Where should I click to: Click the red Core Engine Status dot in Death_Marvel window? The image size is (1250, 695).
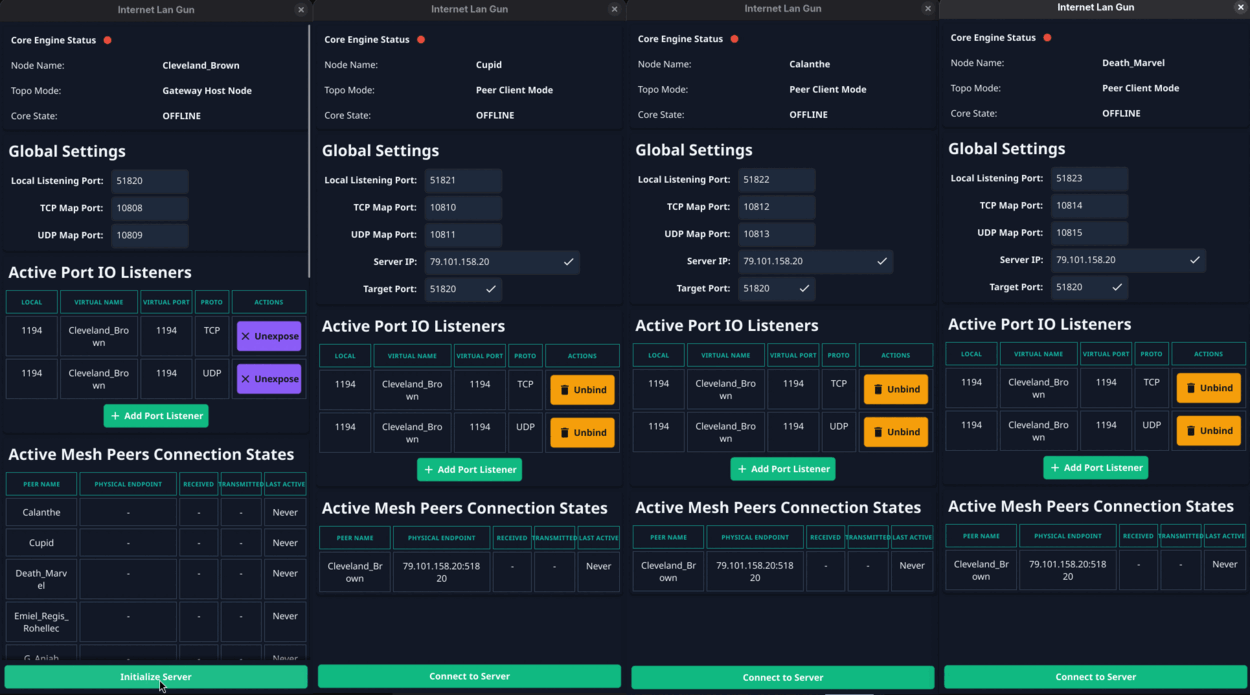point(1047,38)
